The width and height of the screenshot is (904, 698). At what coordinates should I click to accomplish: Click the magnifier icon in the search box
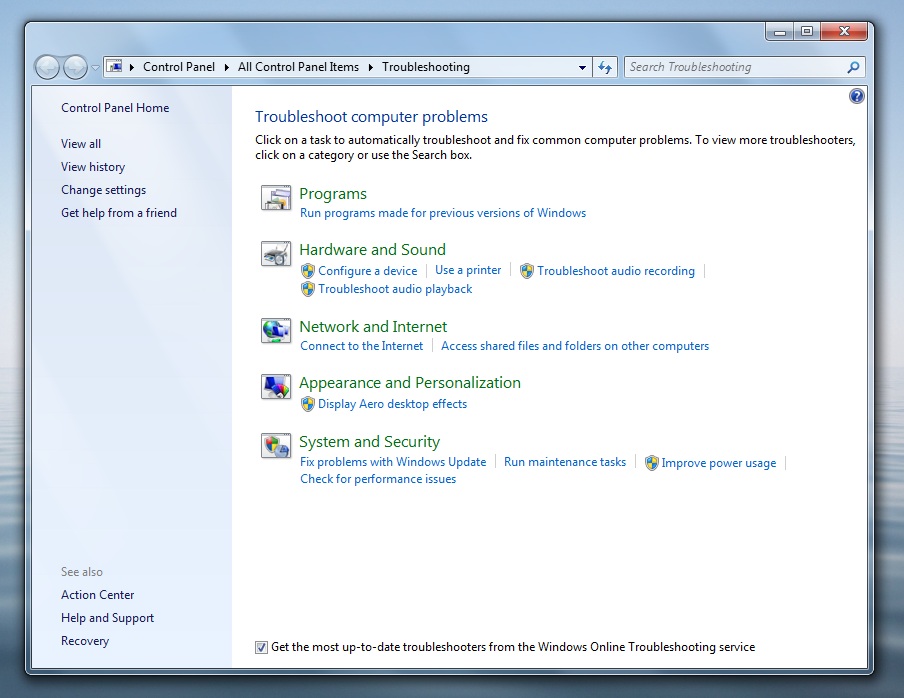click(x=853, y=67)
